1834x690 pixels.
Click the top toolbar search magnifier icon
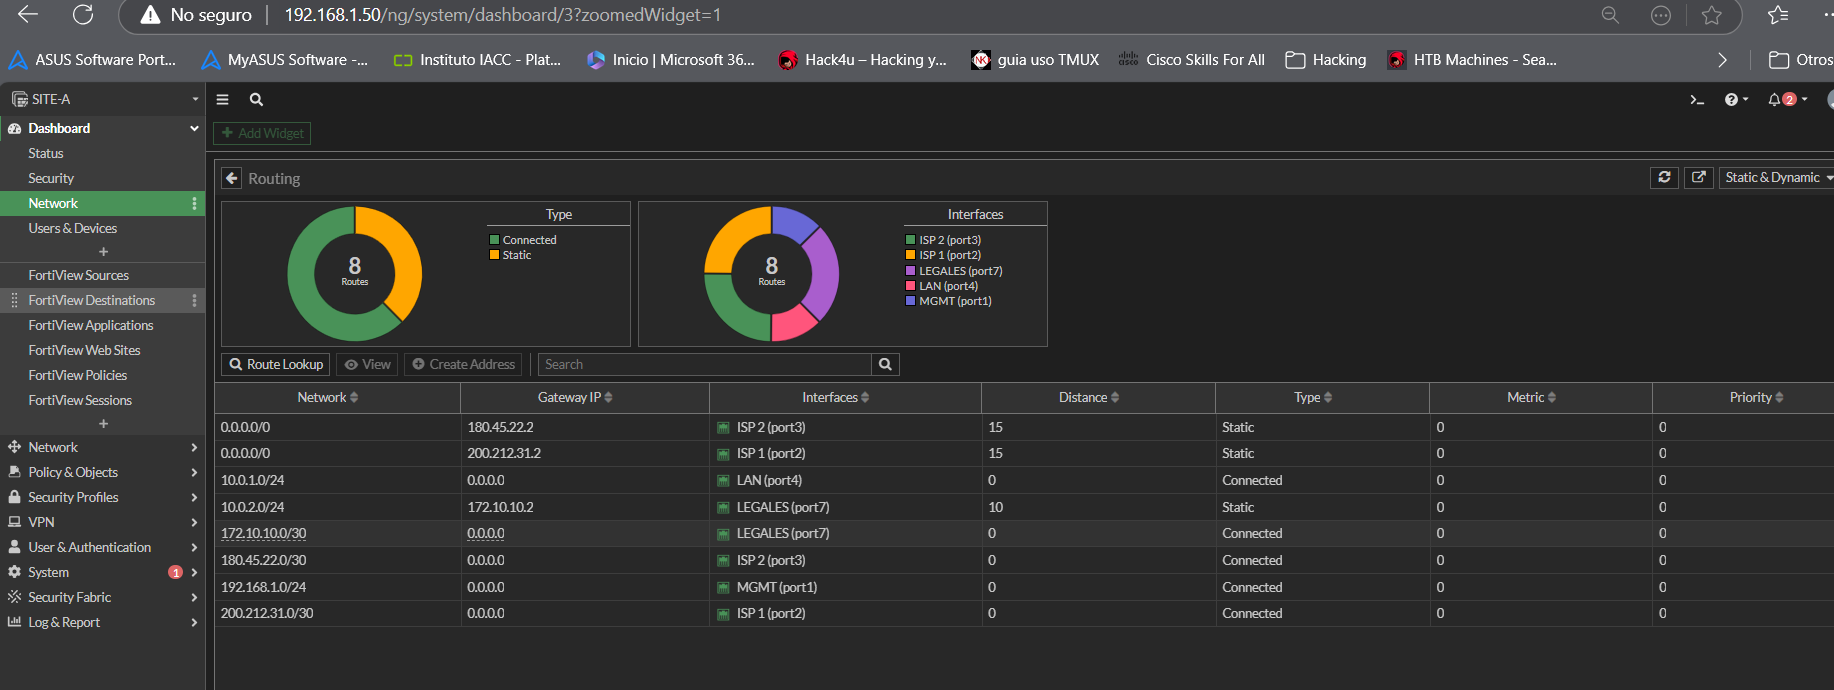pos(256,100)
